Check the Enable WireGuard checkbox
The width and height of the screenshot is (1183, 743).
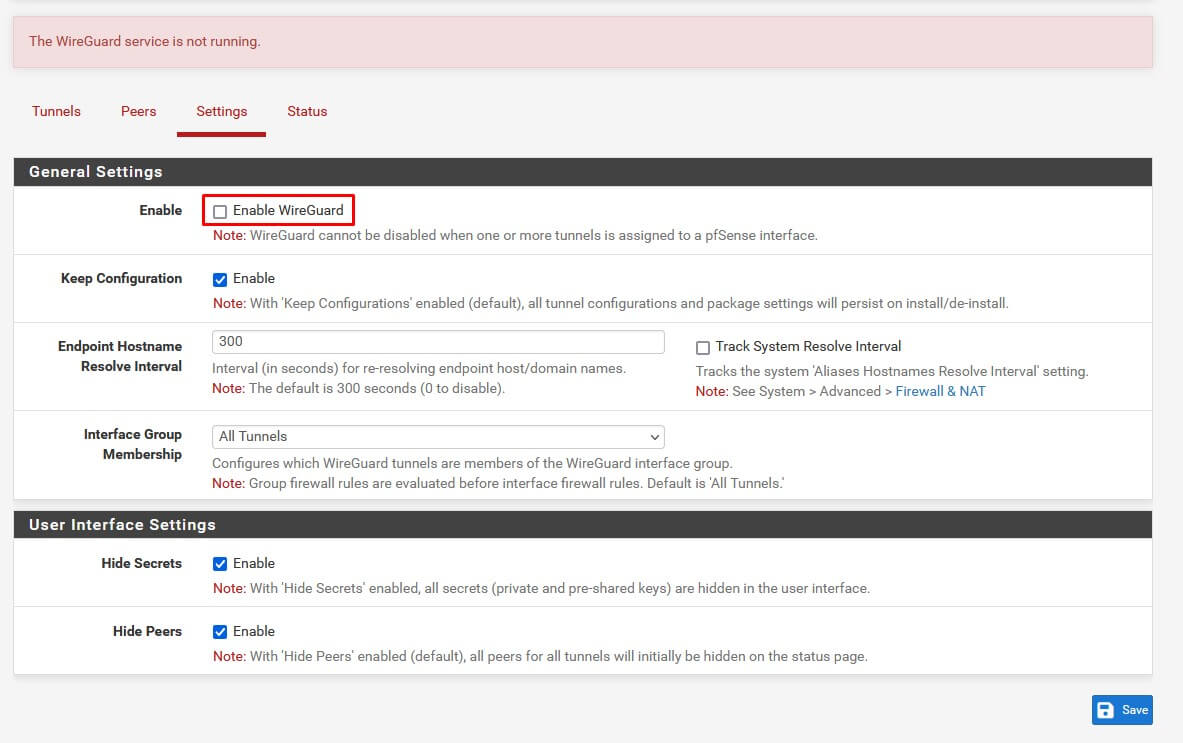[x=220, y=211]
